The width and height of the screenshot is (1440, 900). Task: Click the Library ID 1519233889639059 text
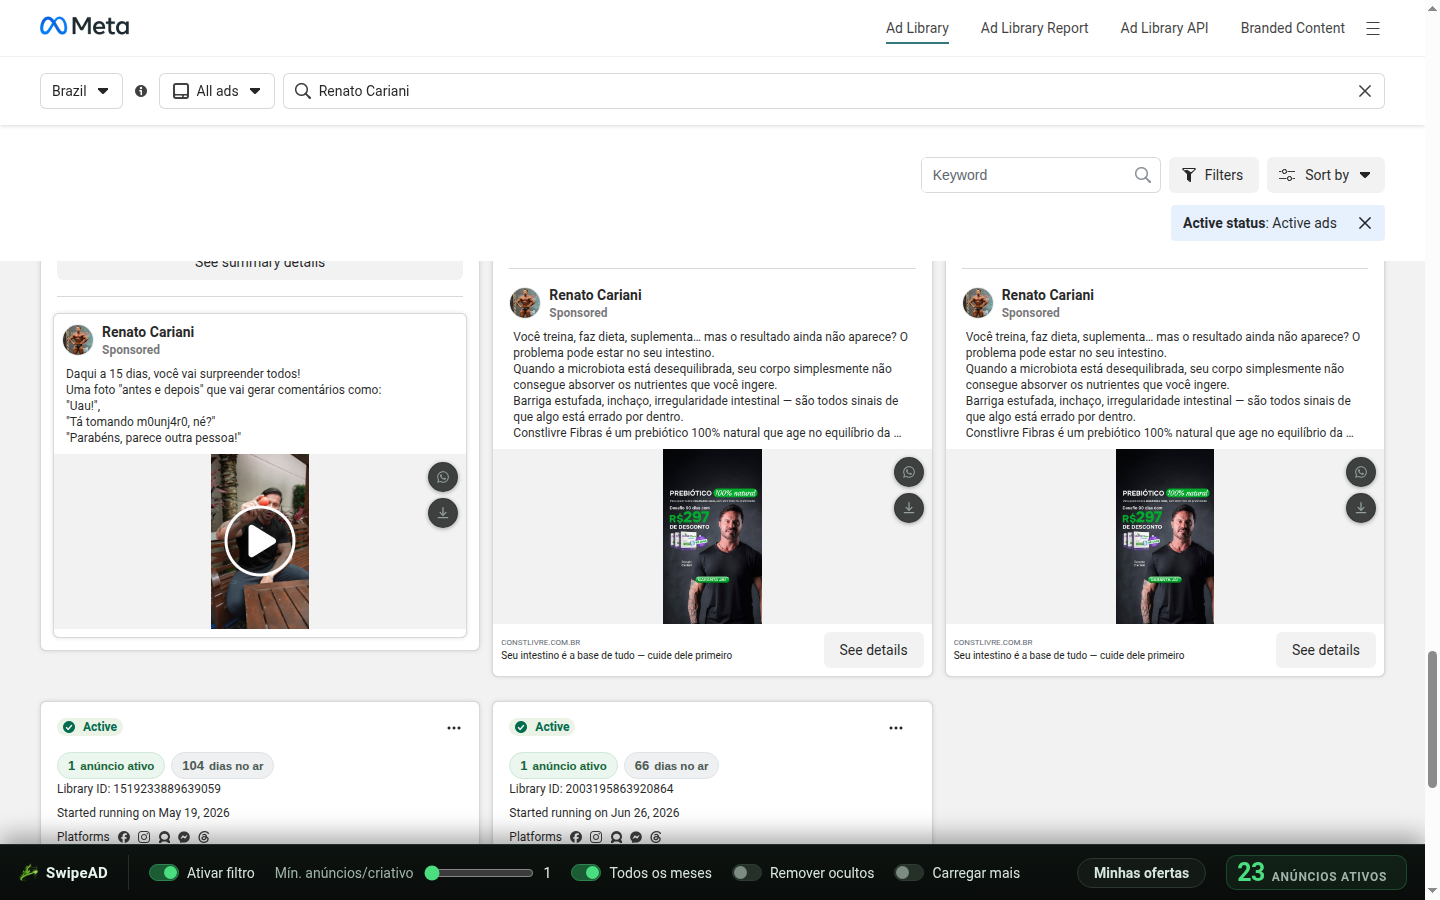point(139,789)
